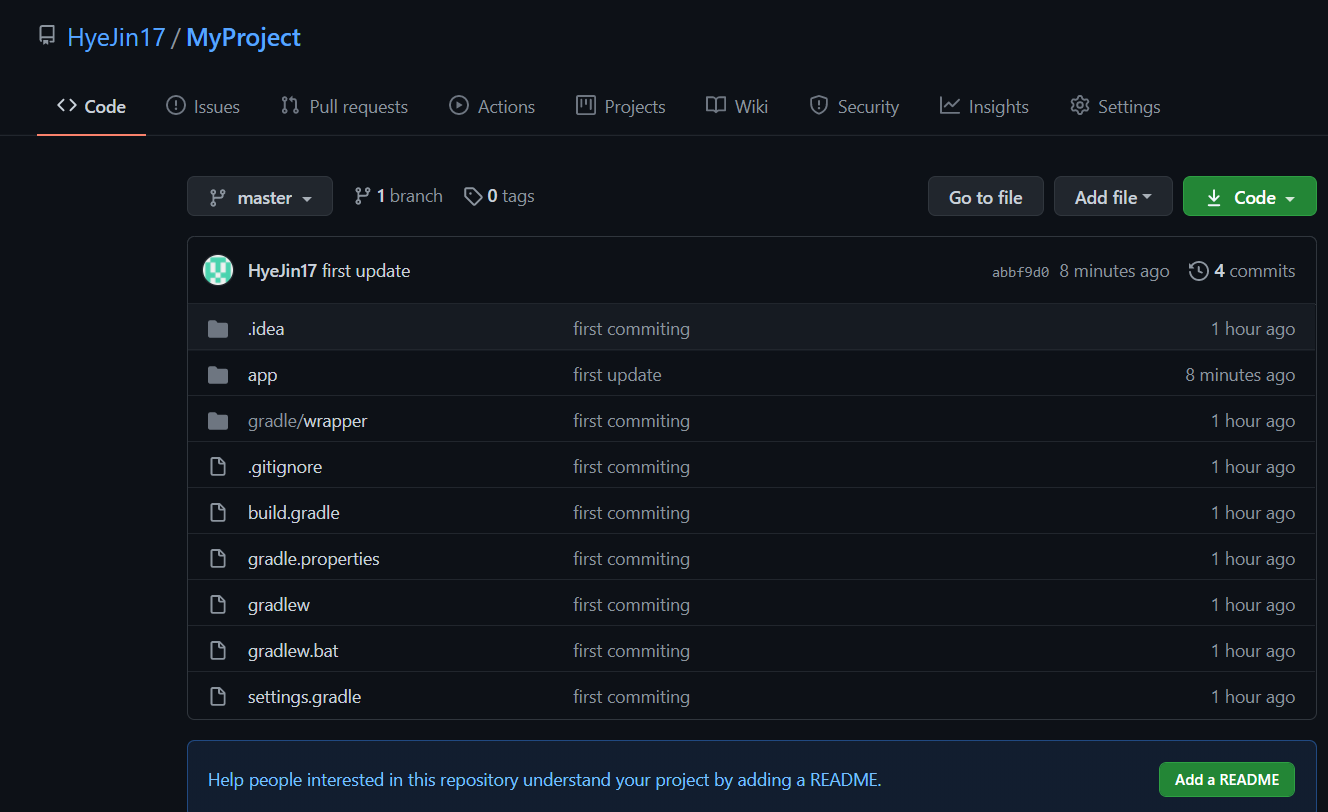The image size is (1328, 812).
Task: Open the master branch selector dropdown
Action: click(x=259, y=197)
